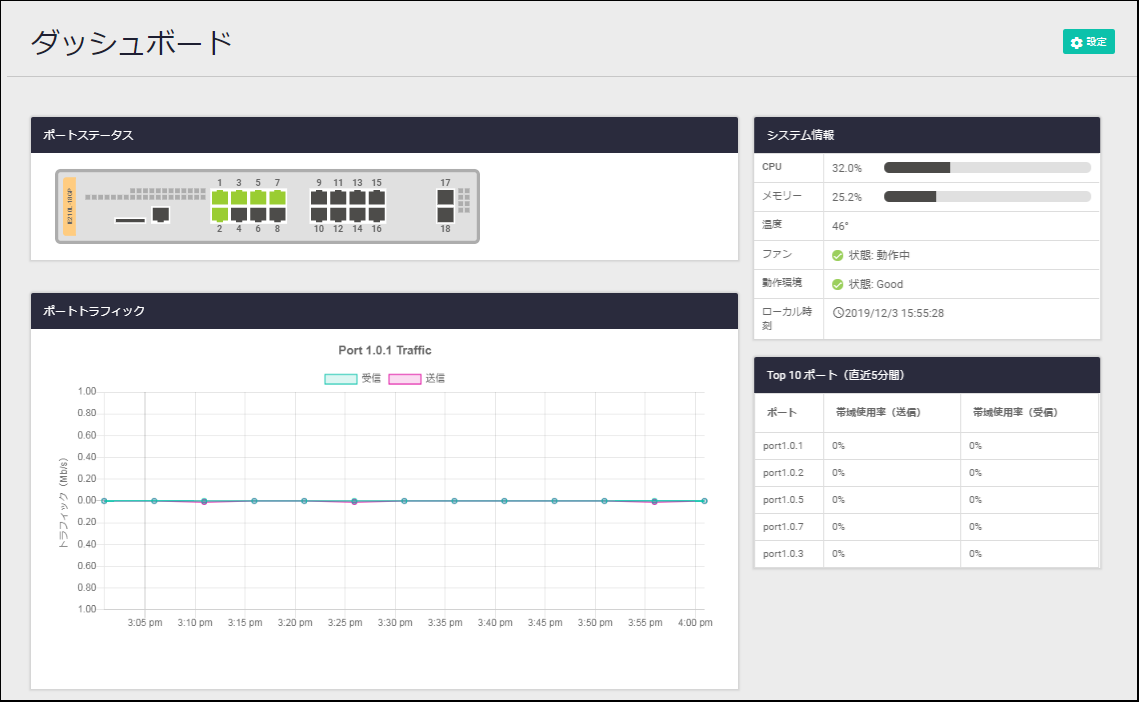Select green port 2 on the switch
1139x702 pixels.
pos(220,214)
